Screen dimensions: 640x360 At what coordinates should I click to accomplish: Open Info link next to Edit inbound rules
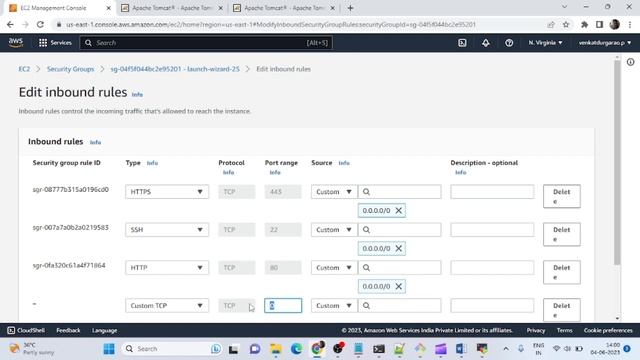click(137, 94)
